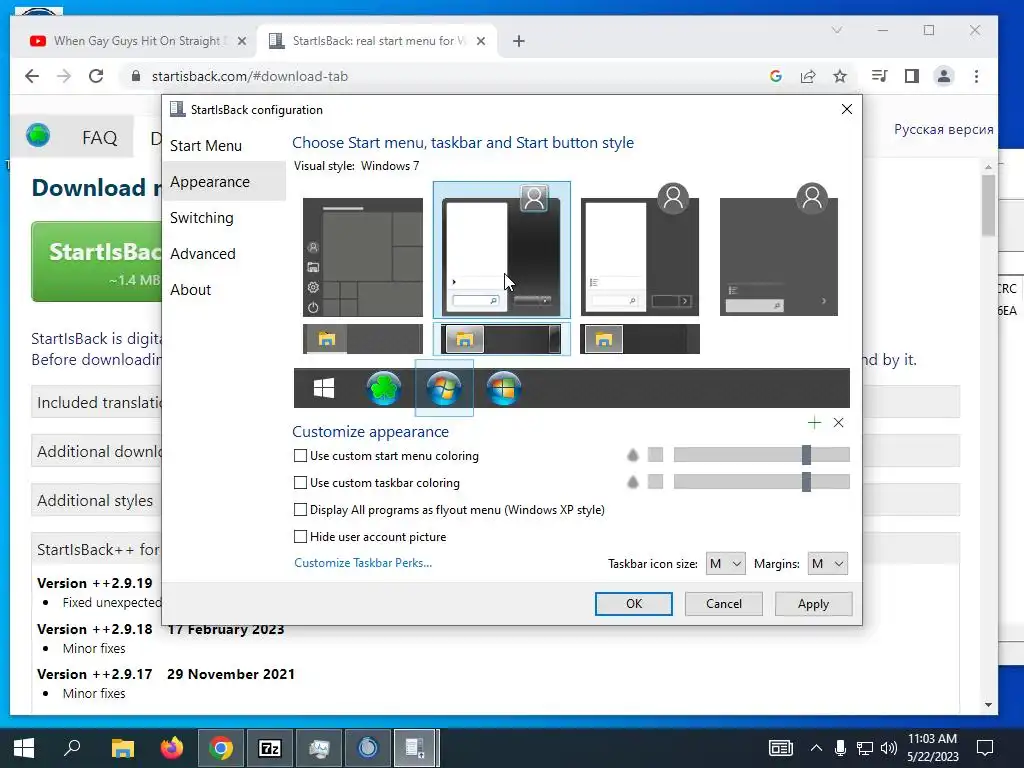Viewport: 1024px width, 768px height.
Task: Pick the Windows 7 start orb
Action: click(444, 389)
